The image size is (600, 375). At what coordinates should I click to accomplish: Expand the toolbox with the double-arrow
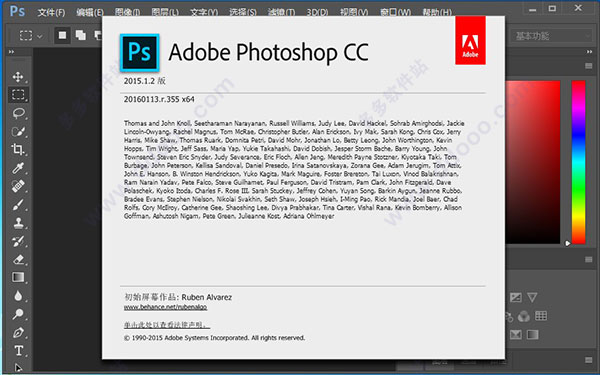11,52
